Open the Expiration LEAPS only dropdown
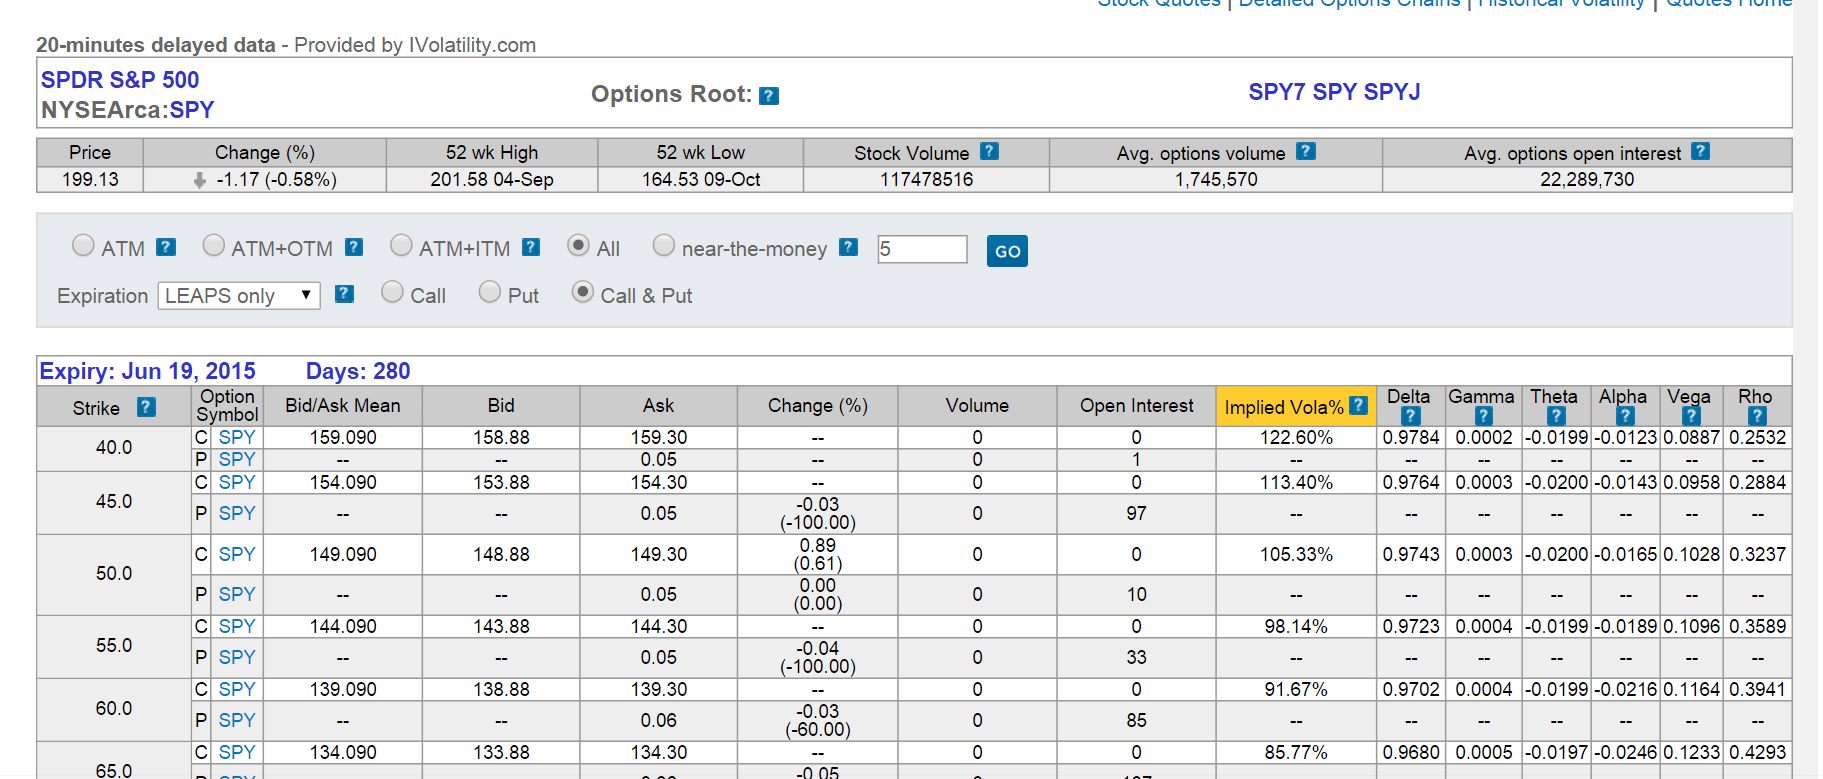This screenshot has width=1823, height=779. coord(239,296)
